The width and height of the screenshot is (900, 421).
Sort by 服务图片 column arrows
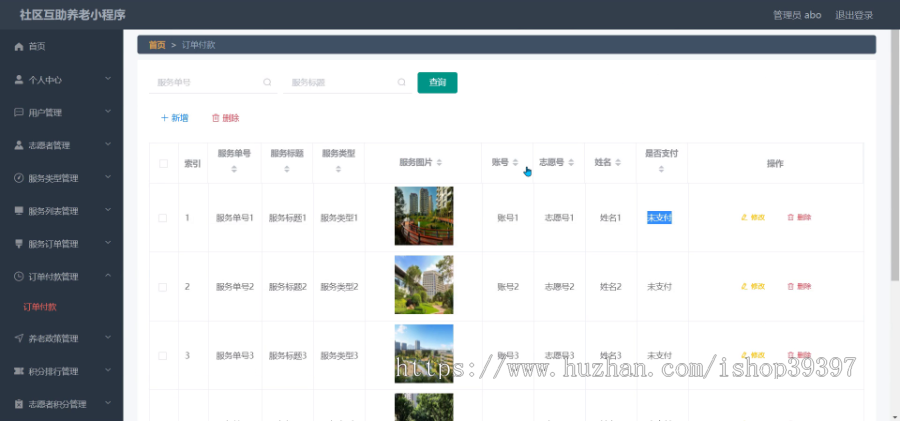coord(439,163)
